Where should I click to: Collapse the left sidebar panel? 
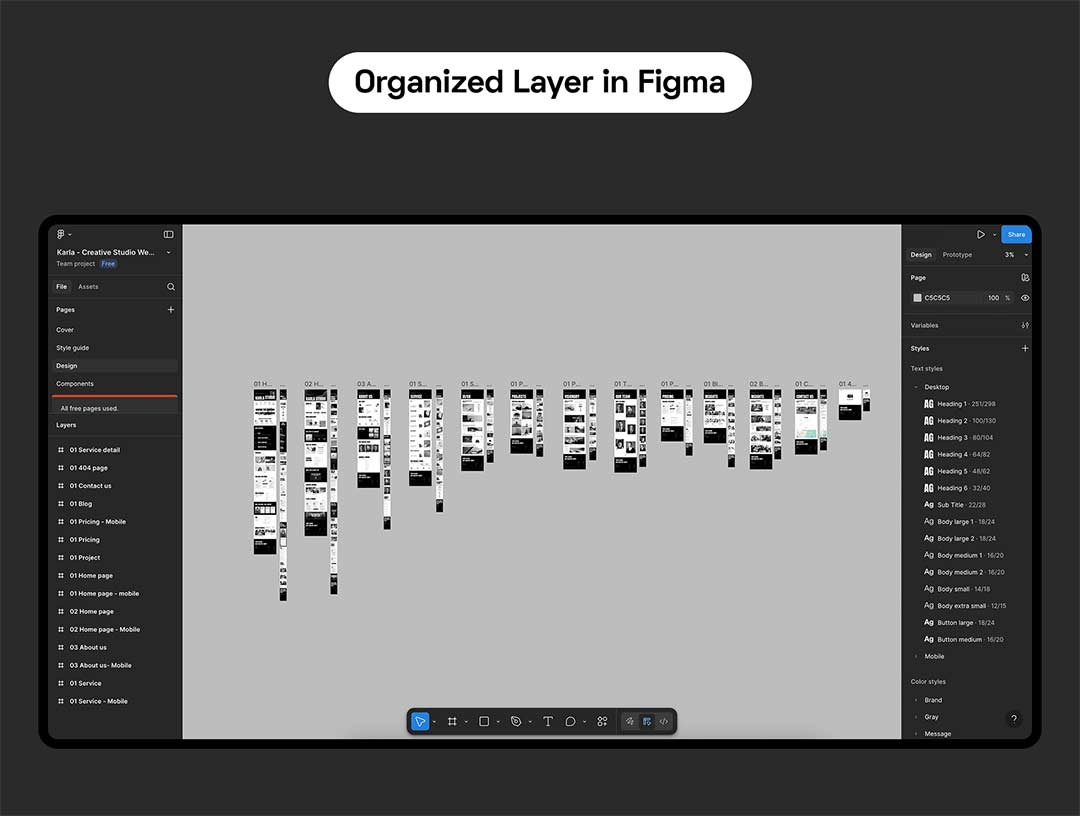(168, 234)
